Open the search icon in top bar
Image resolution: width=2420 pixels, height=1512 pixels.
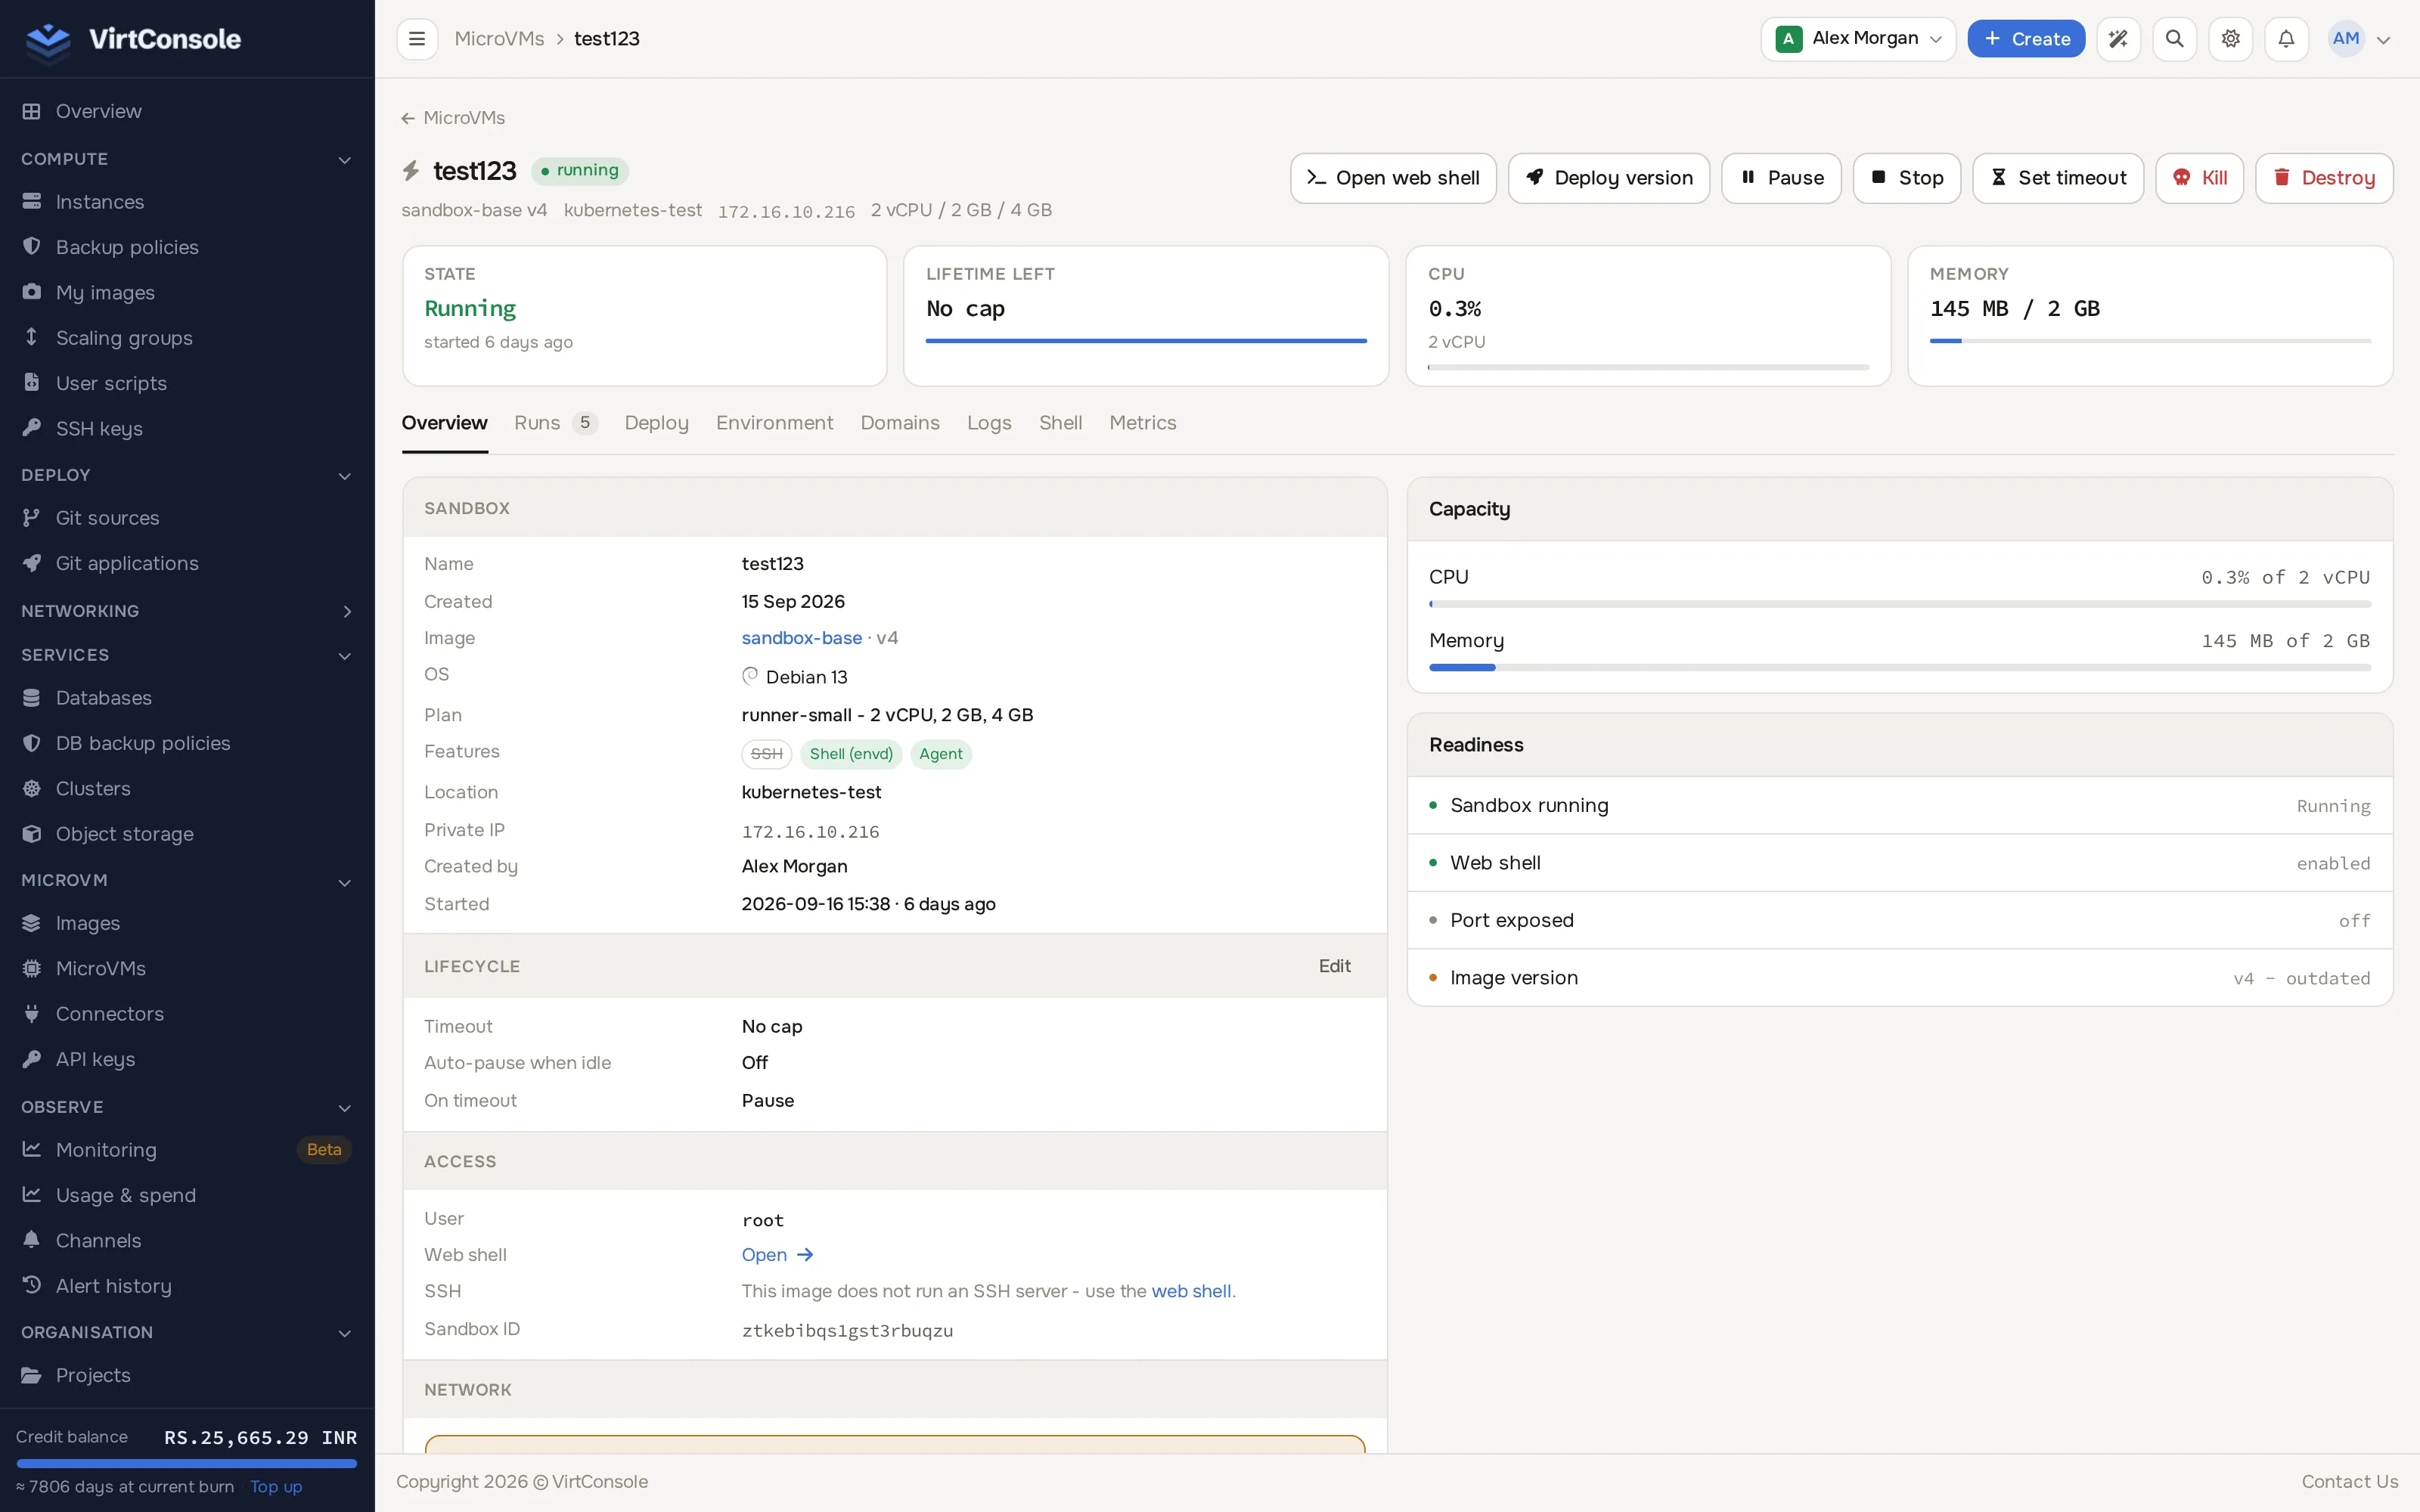coord(2174,39)
